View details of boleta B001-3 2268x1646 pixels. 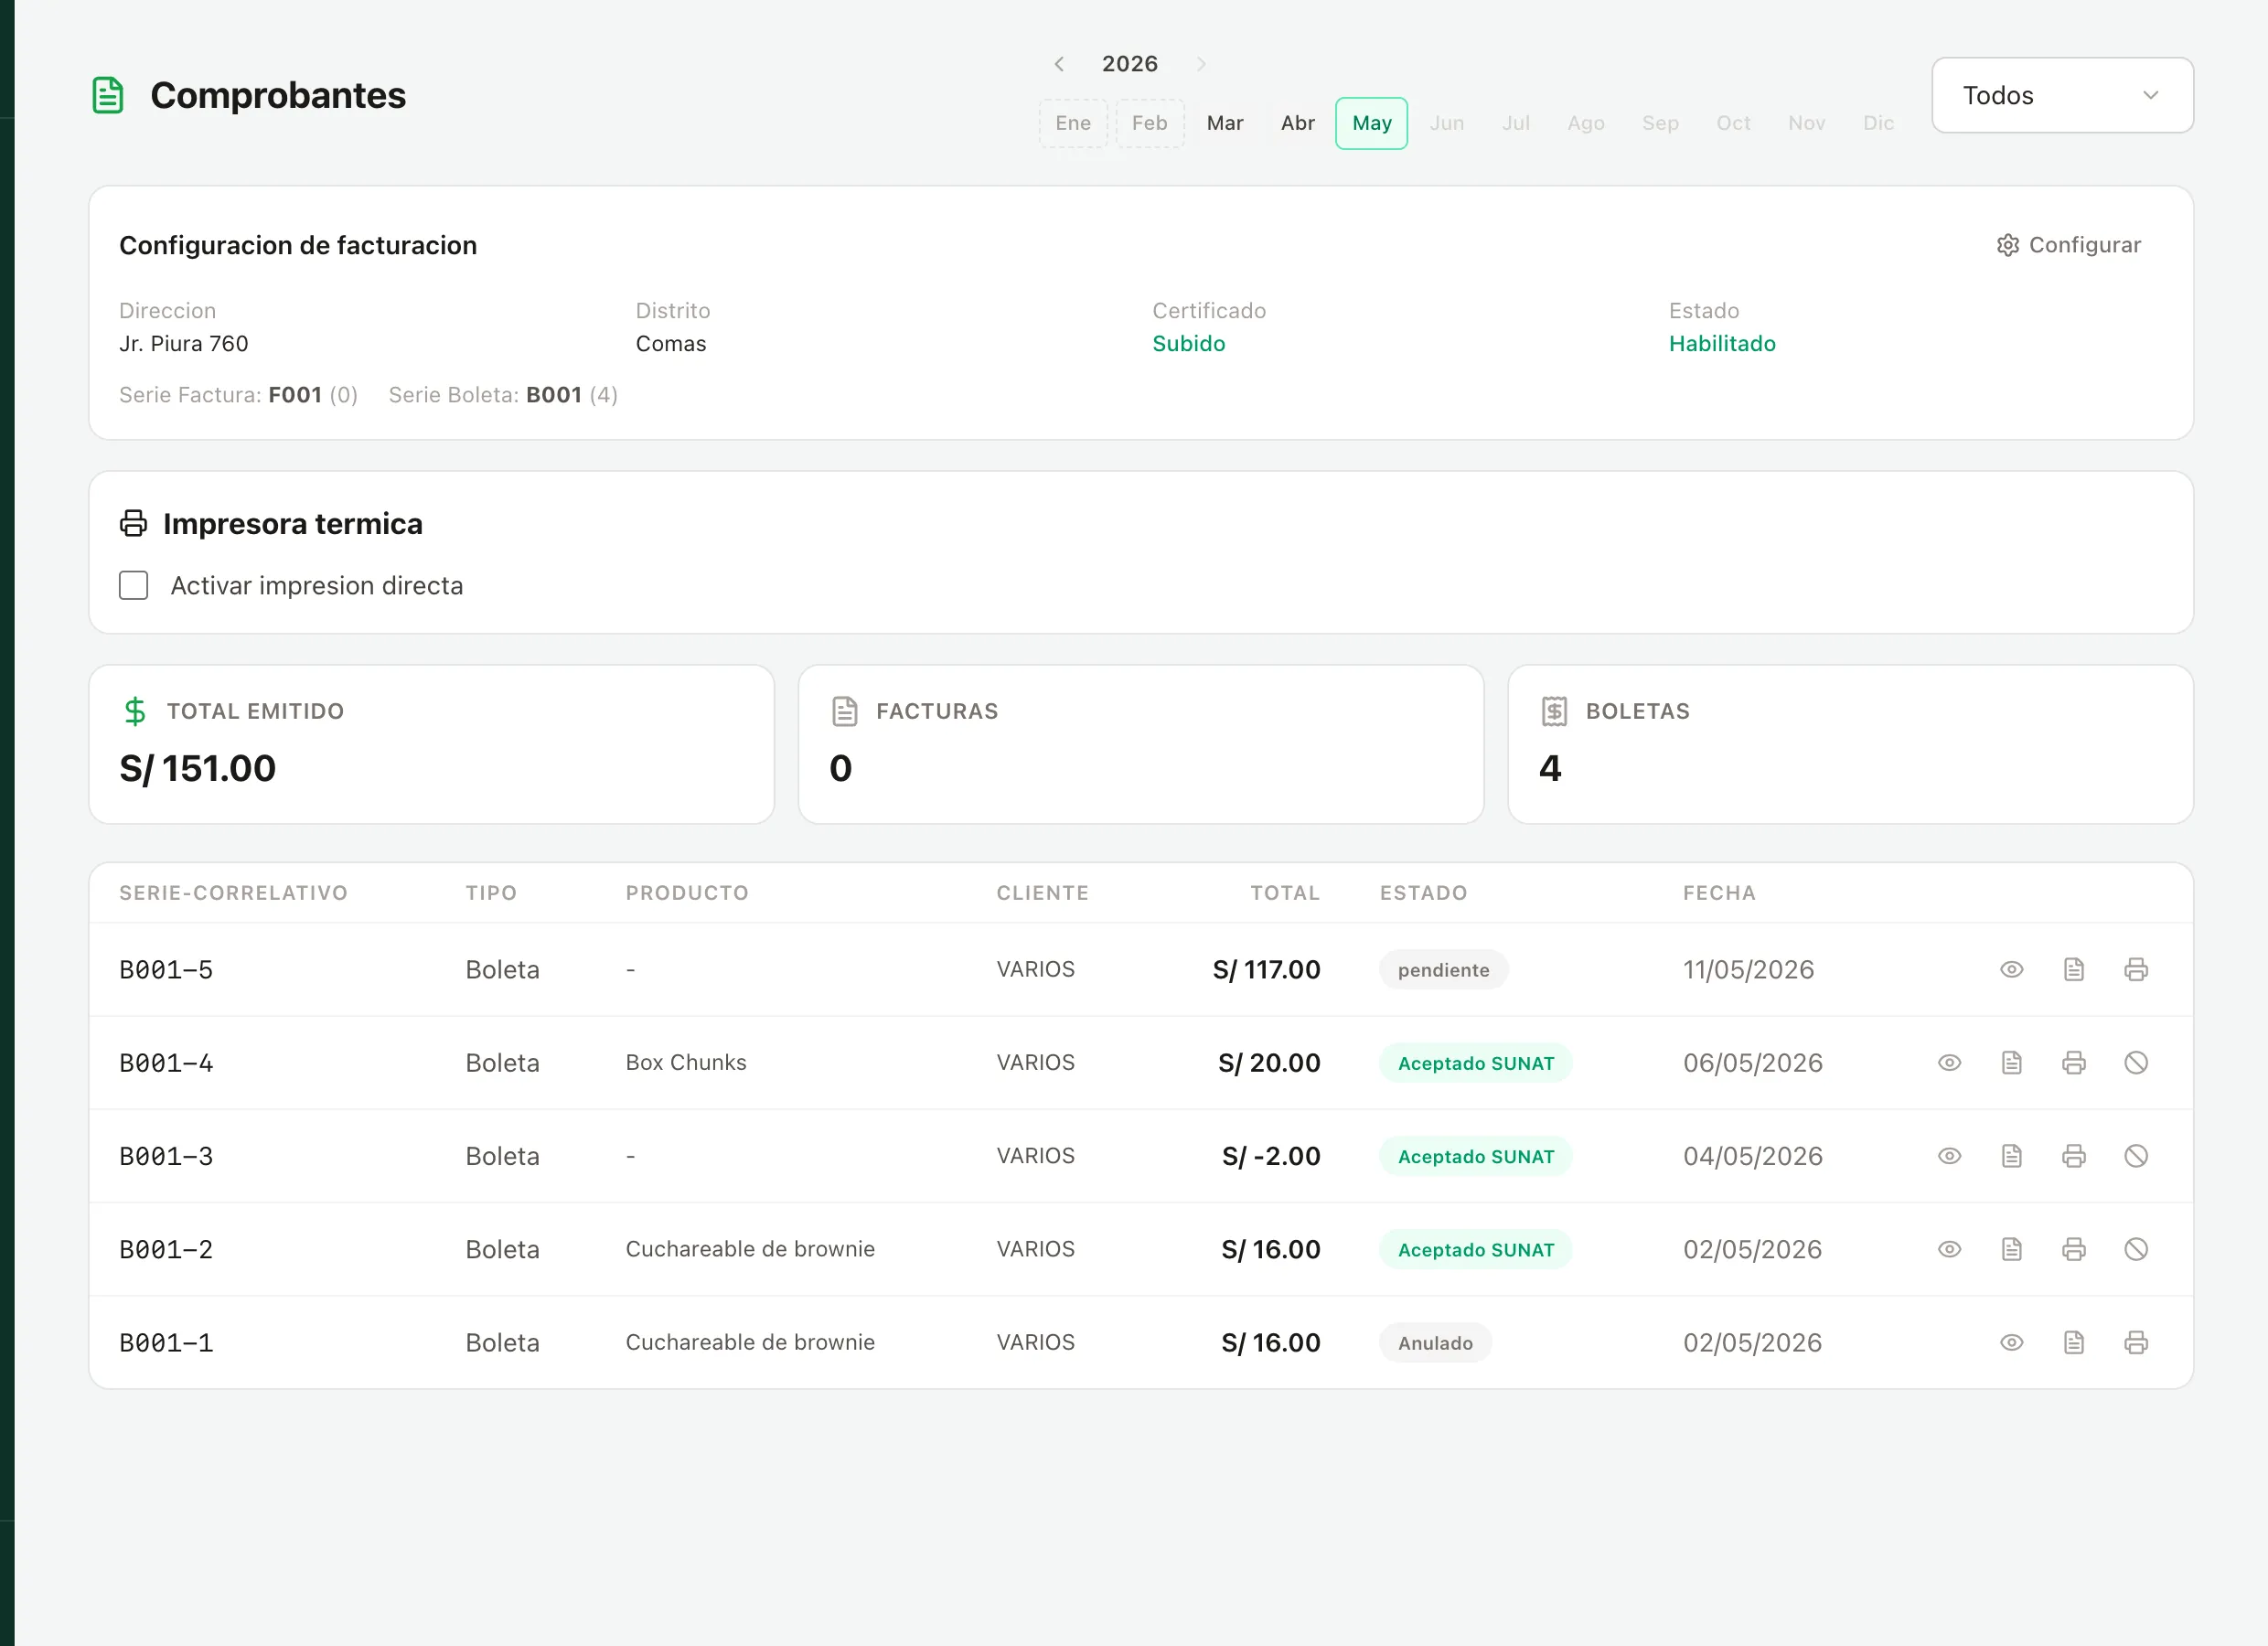coord(1949,1156)
